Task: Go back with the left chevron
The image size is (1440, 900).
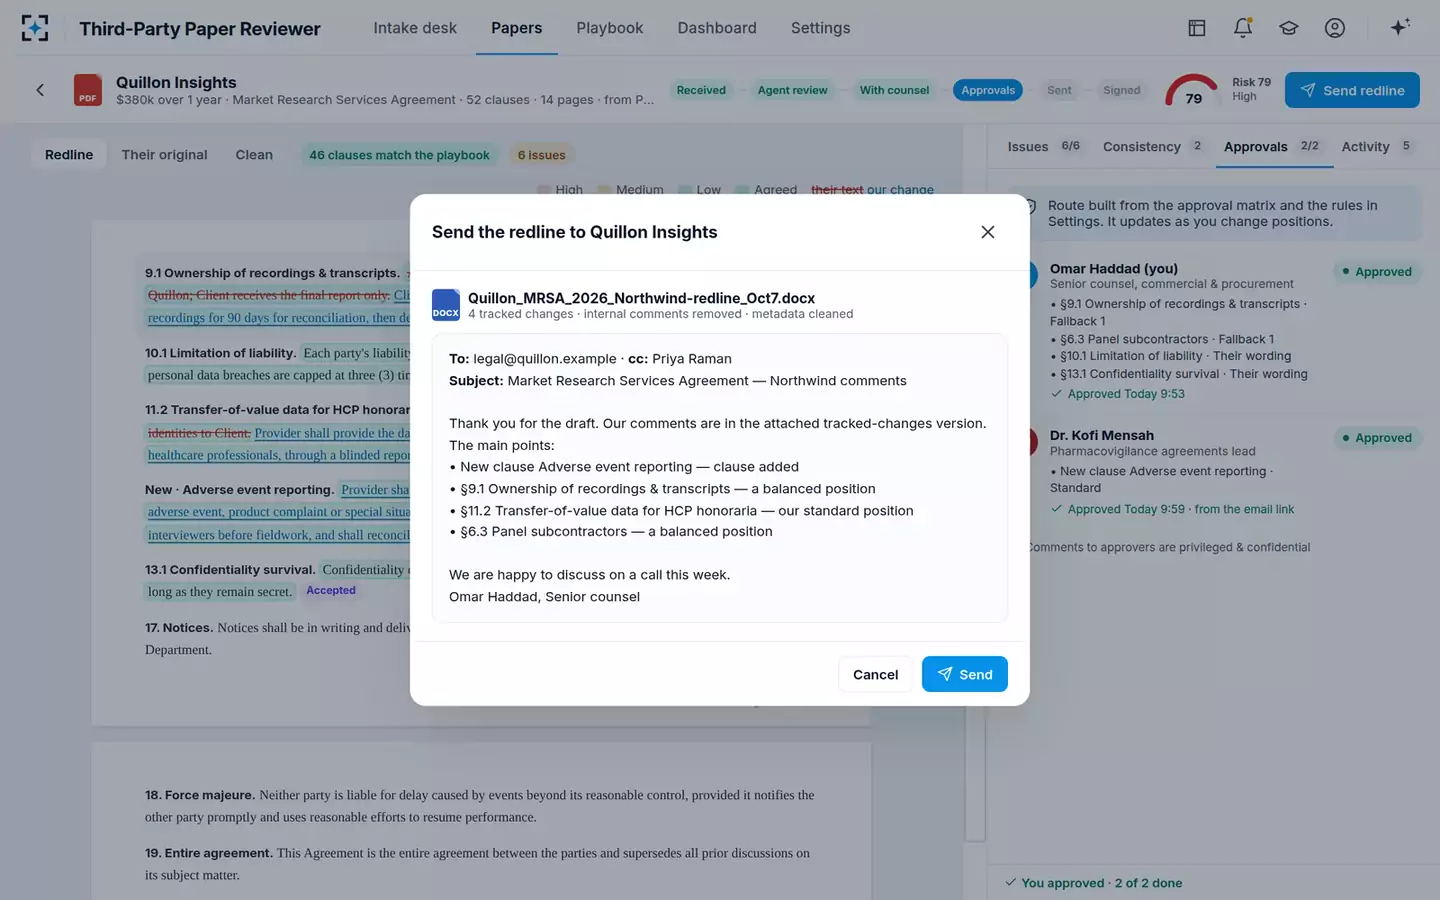Action: pos(40,90)
